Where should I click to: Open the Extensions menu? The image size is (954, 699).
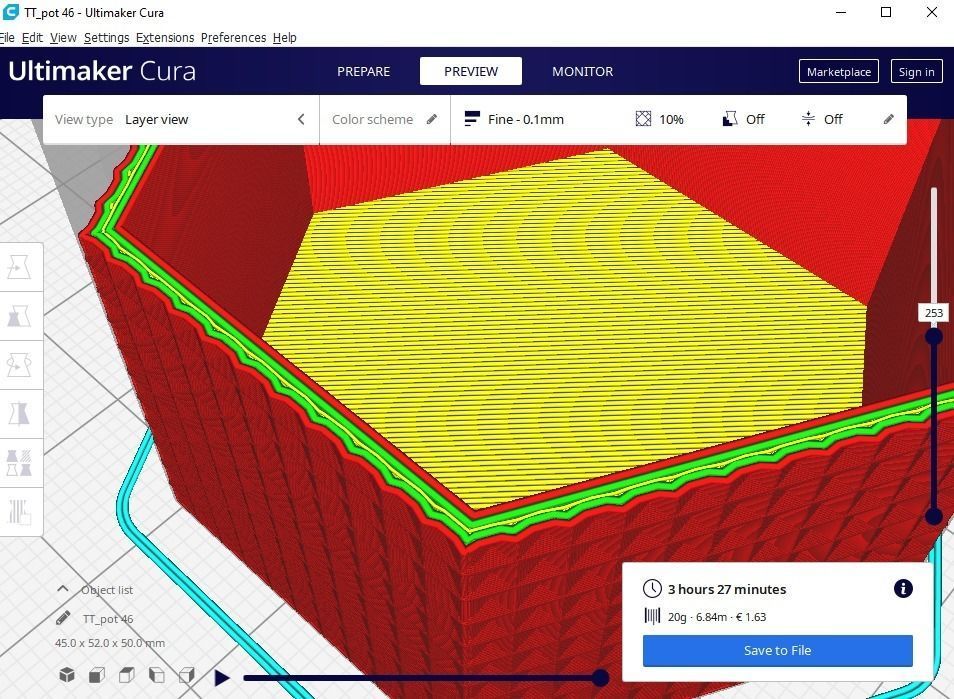[165, 38]
